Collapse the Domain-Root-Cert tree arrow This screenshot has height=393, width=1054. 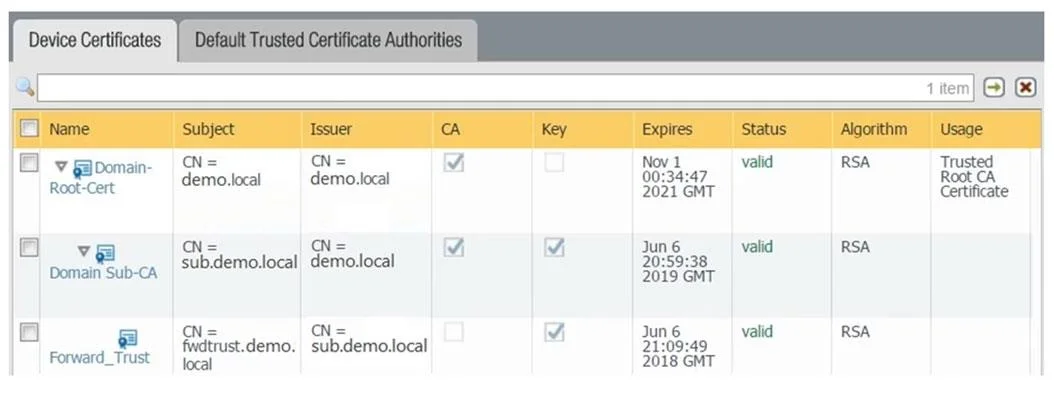[x=61, y=166]
